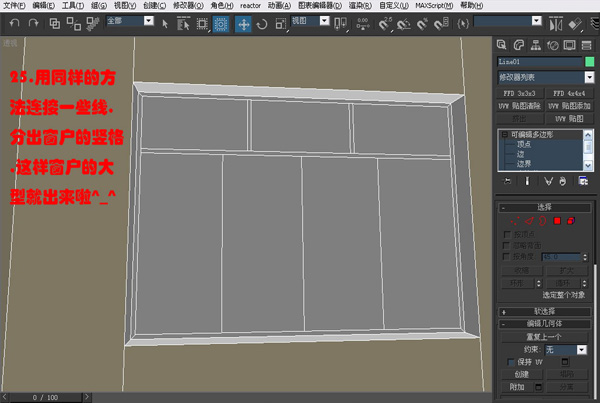This screenshot has height=403, width=600.
Task: Expand the 软选择 rollout
Action: (545, 312)
